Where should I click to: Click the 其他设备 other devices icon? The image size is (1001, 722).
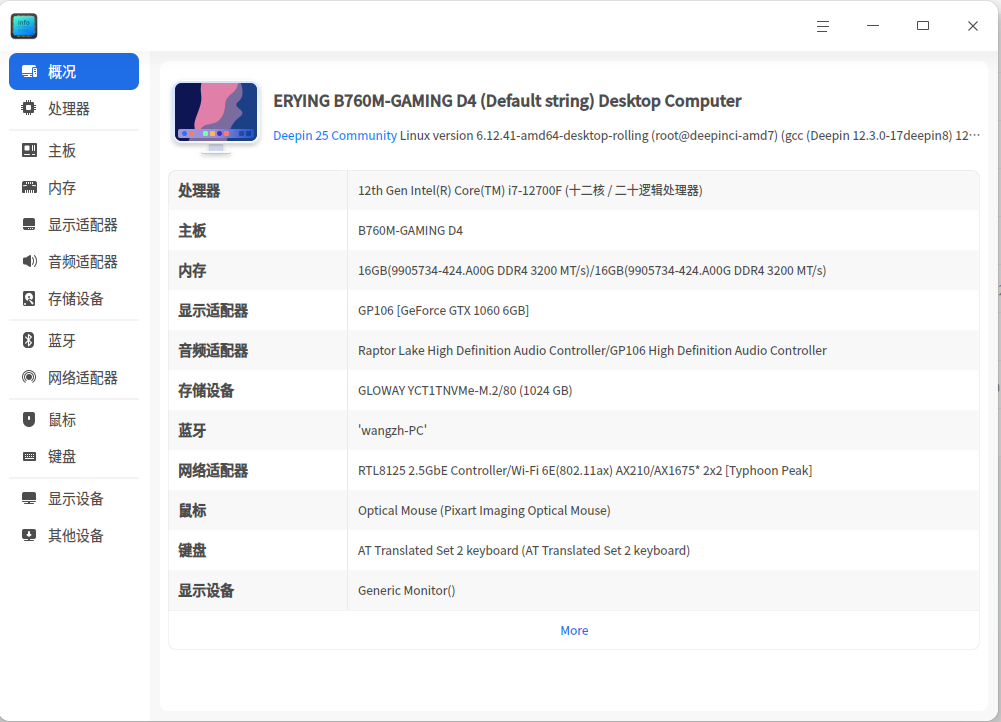[x=29, y=536]
